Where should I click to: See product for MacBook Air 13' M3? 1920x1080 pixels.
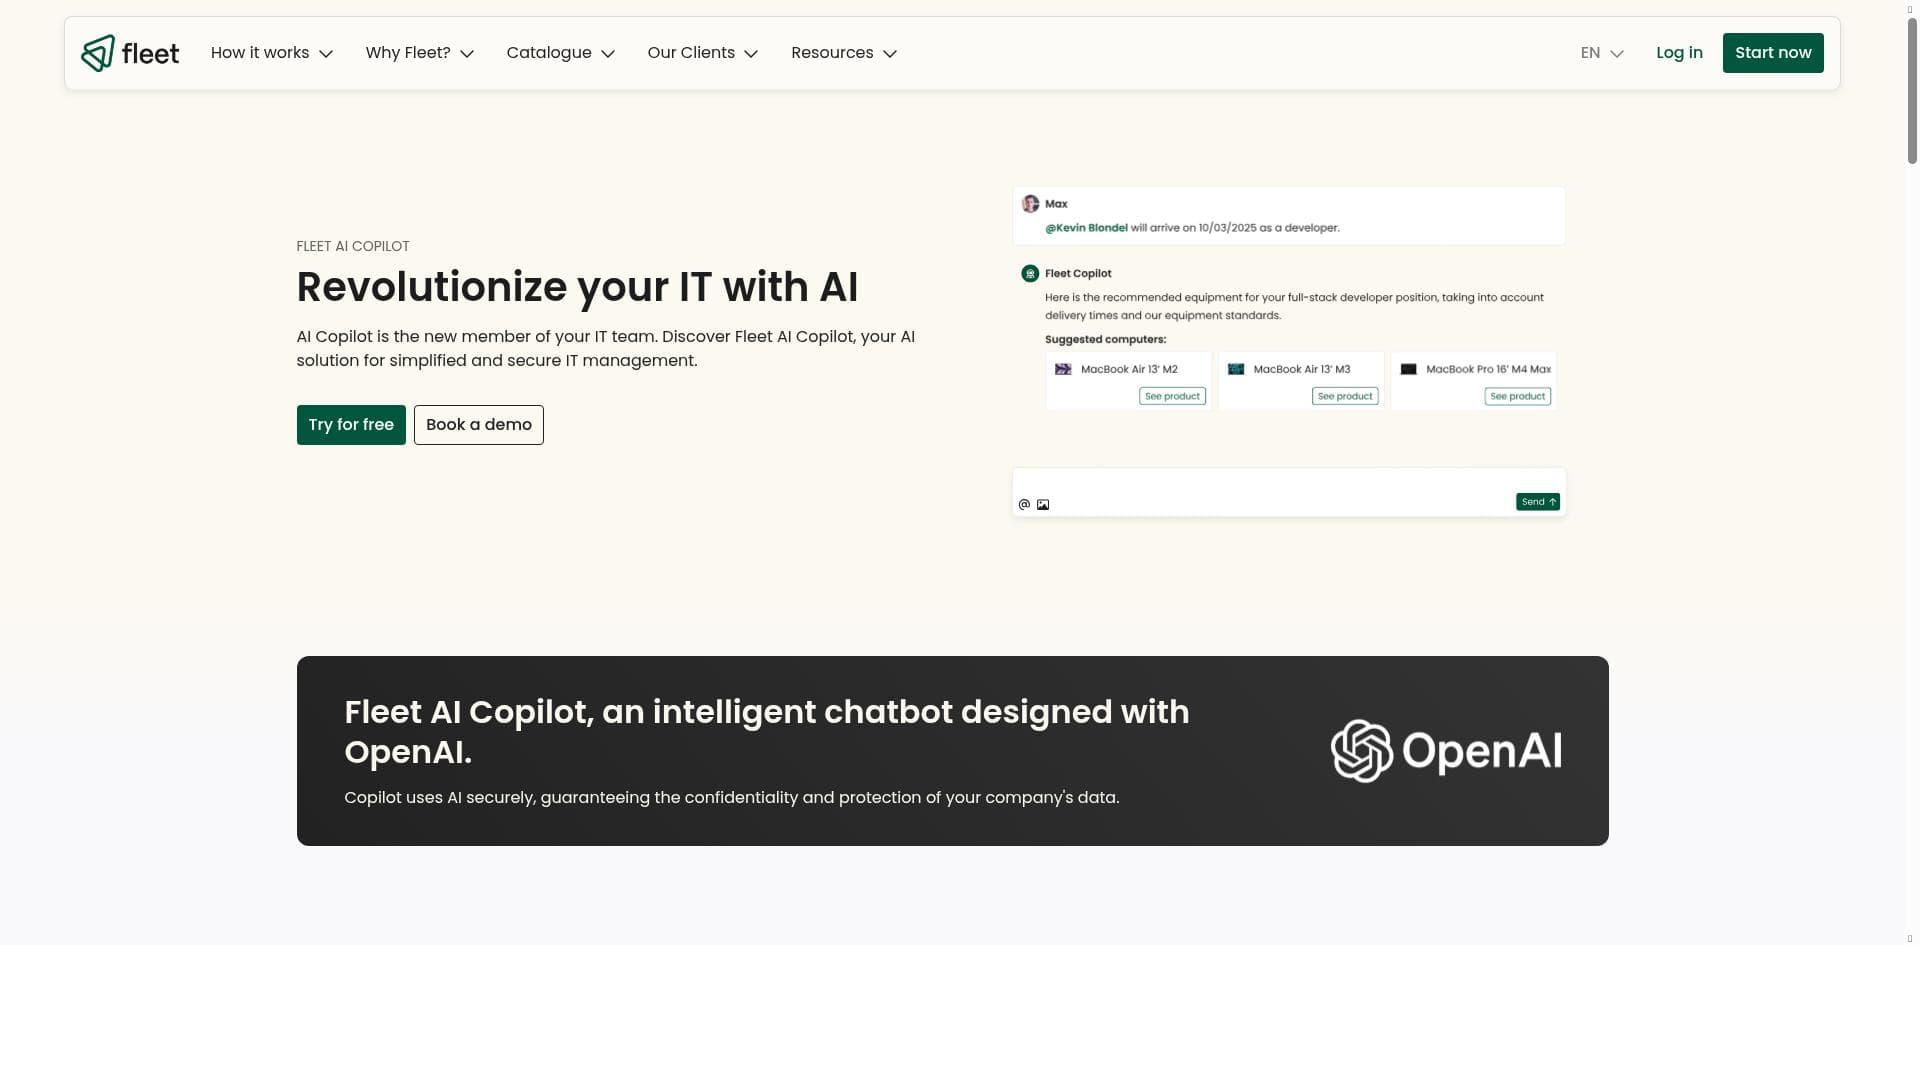click(x=1345, y=397)
